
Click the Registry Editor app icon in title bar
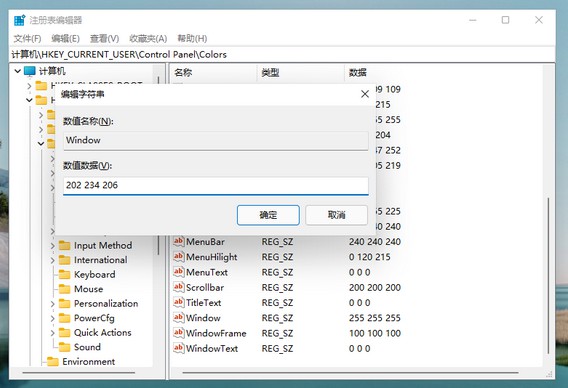(x=20, y=20)
